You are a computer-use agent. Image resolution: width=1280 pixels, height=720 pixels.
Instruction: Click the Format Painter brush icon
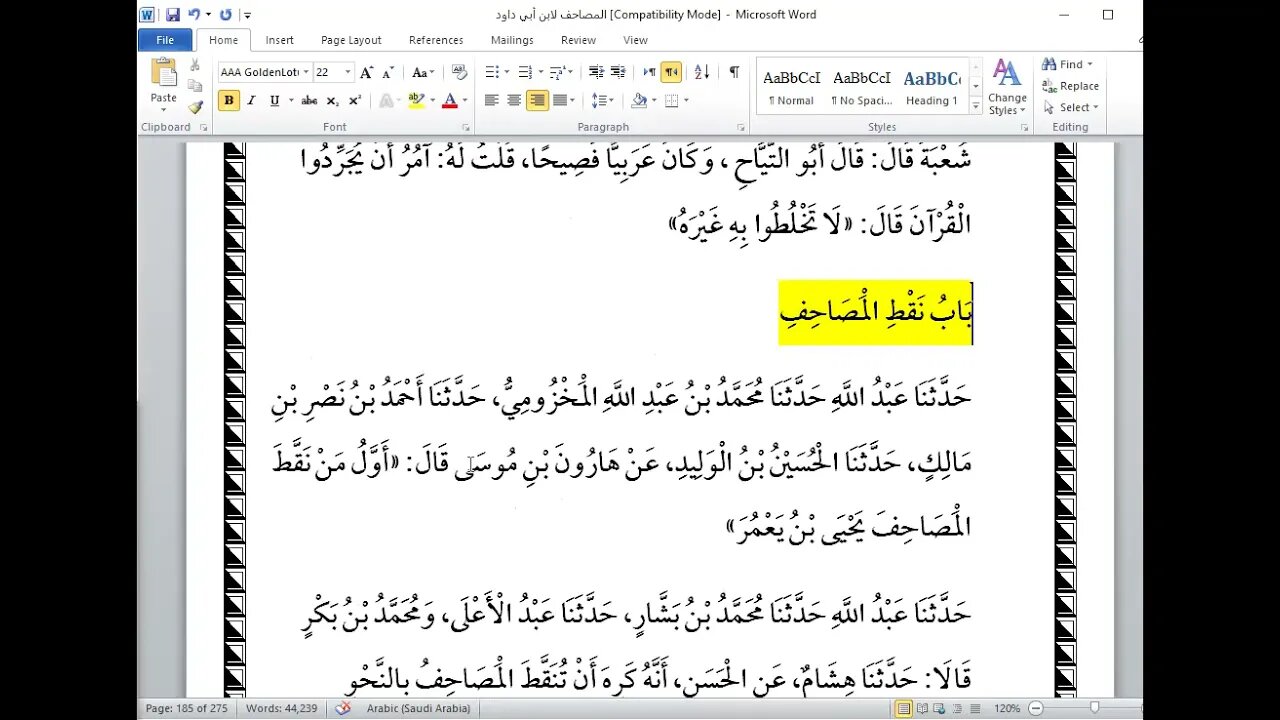tap(195, 107)
